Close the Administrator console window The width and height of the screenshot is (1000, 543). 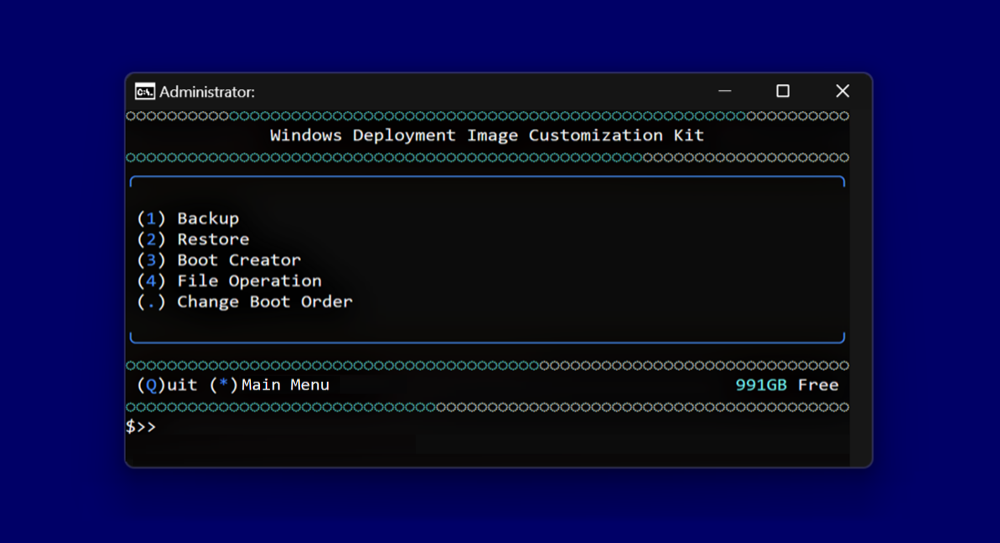[x=842, y=91]
